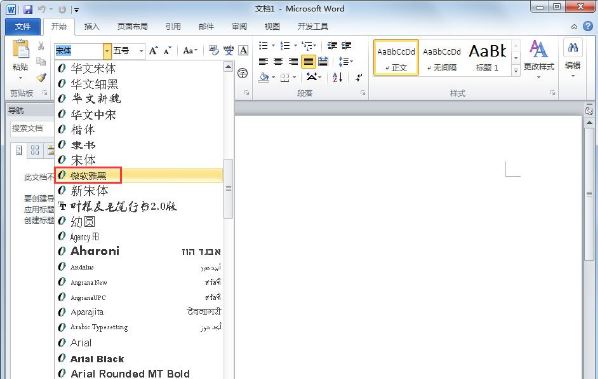Screen dimensions: 598x379
Task: Click the Shading paint bucket icon
Action: (x=264, y=77)
